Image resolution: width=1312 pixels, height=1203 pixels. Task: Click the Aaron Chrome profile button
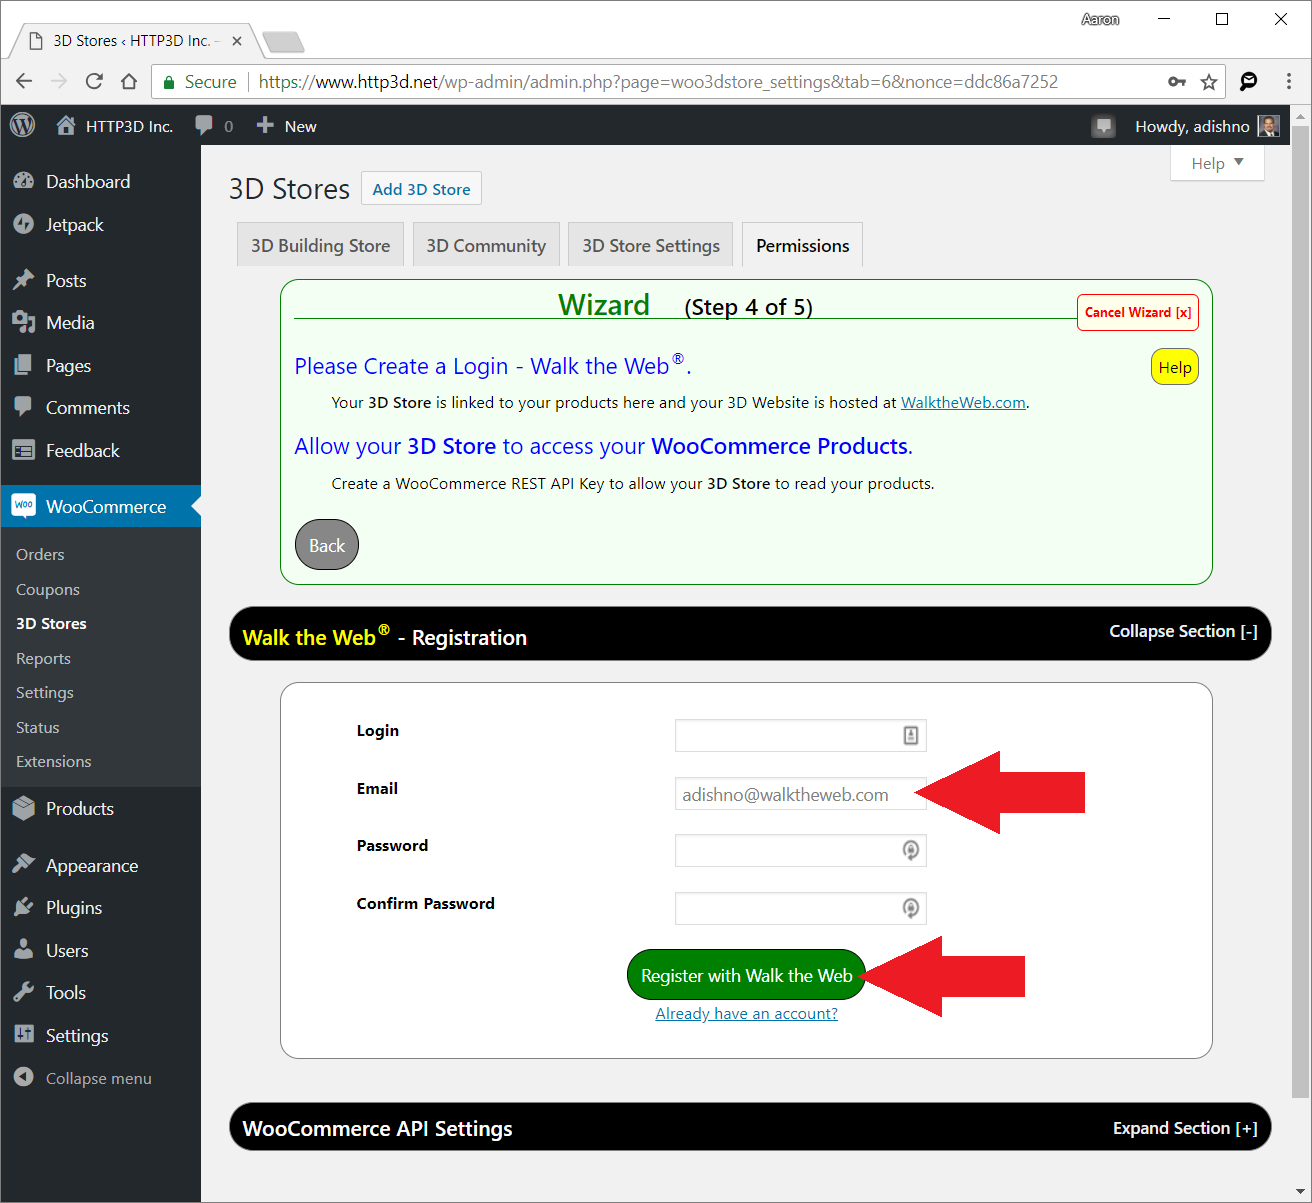(1100, 19)
